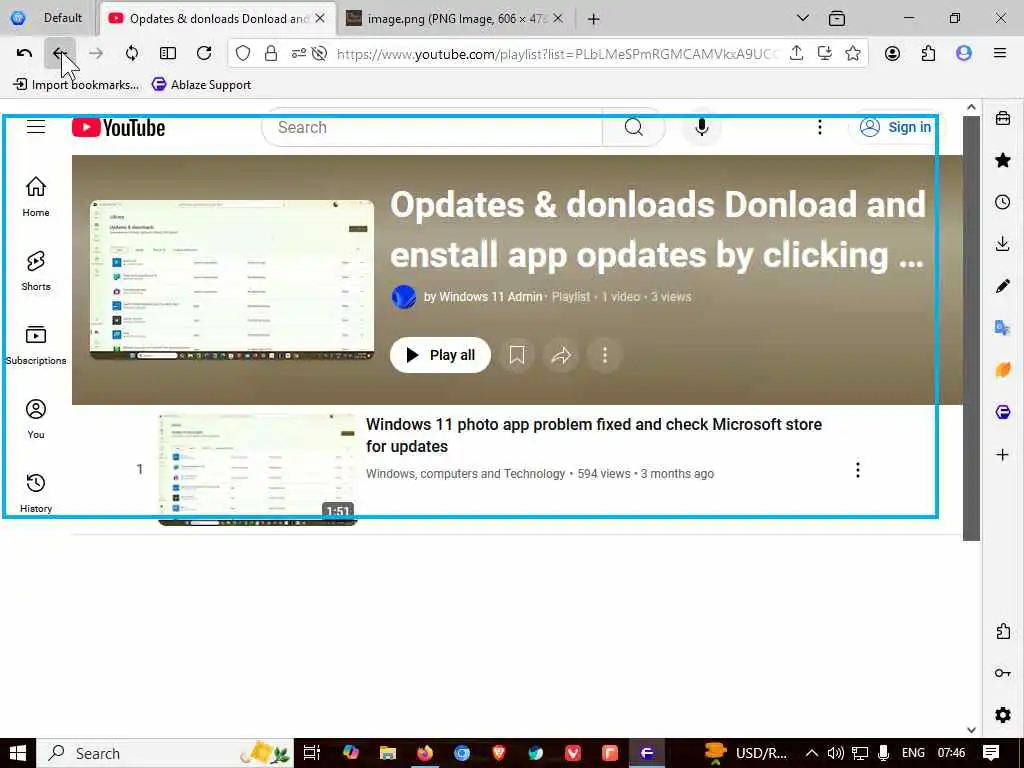This screenshot has height=768, width=1024.
Task: Open Shorts in YouTube sidebar
Action: [36, 270]
